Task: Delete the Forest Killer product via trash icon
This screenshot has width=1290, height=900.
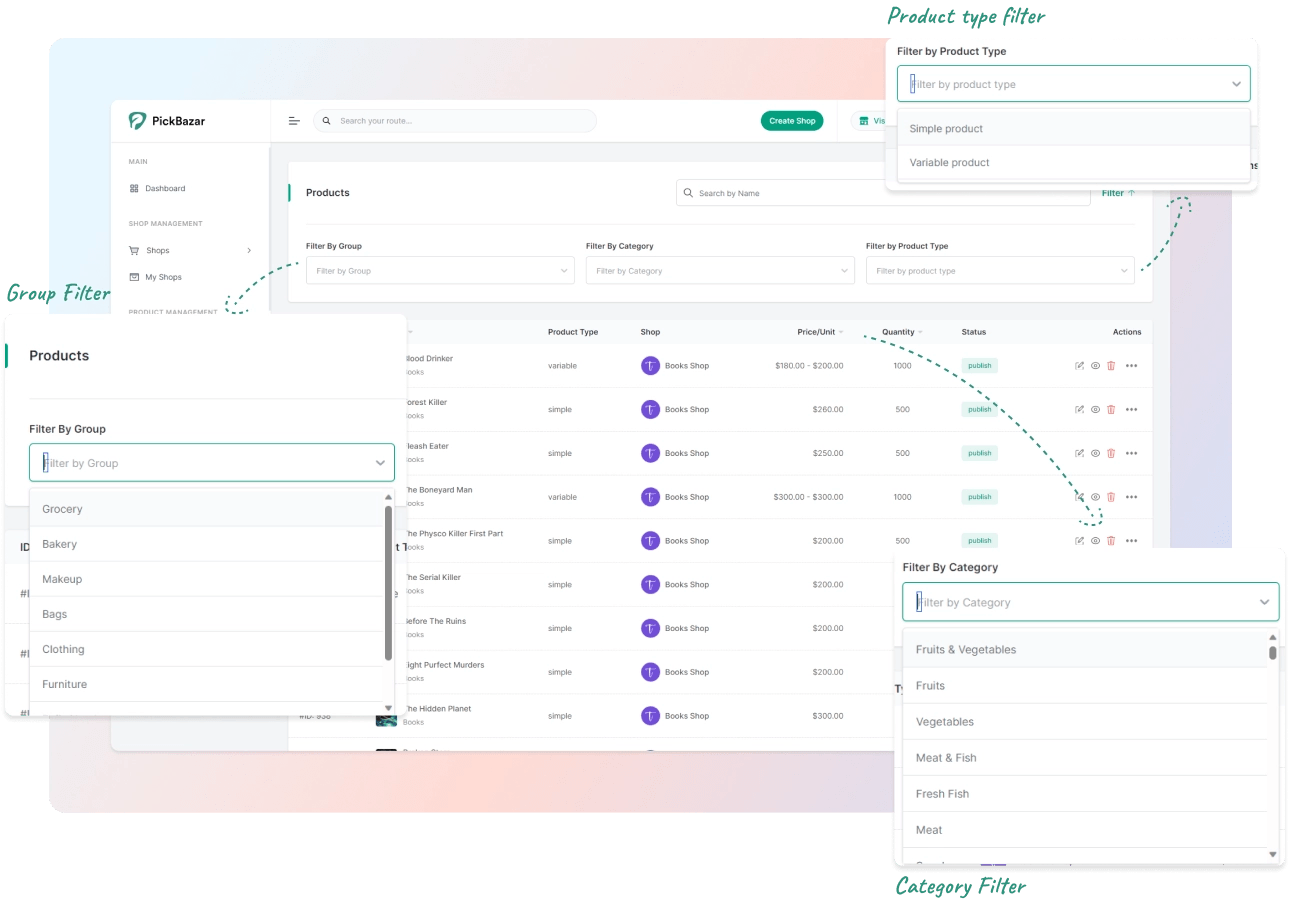Action: pyautogui.click(x=1111, y=410)
